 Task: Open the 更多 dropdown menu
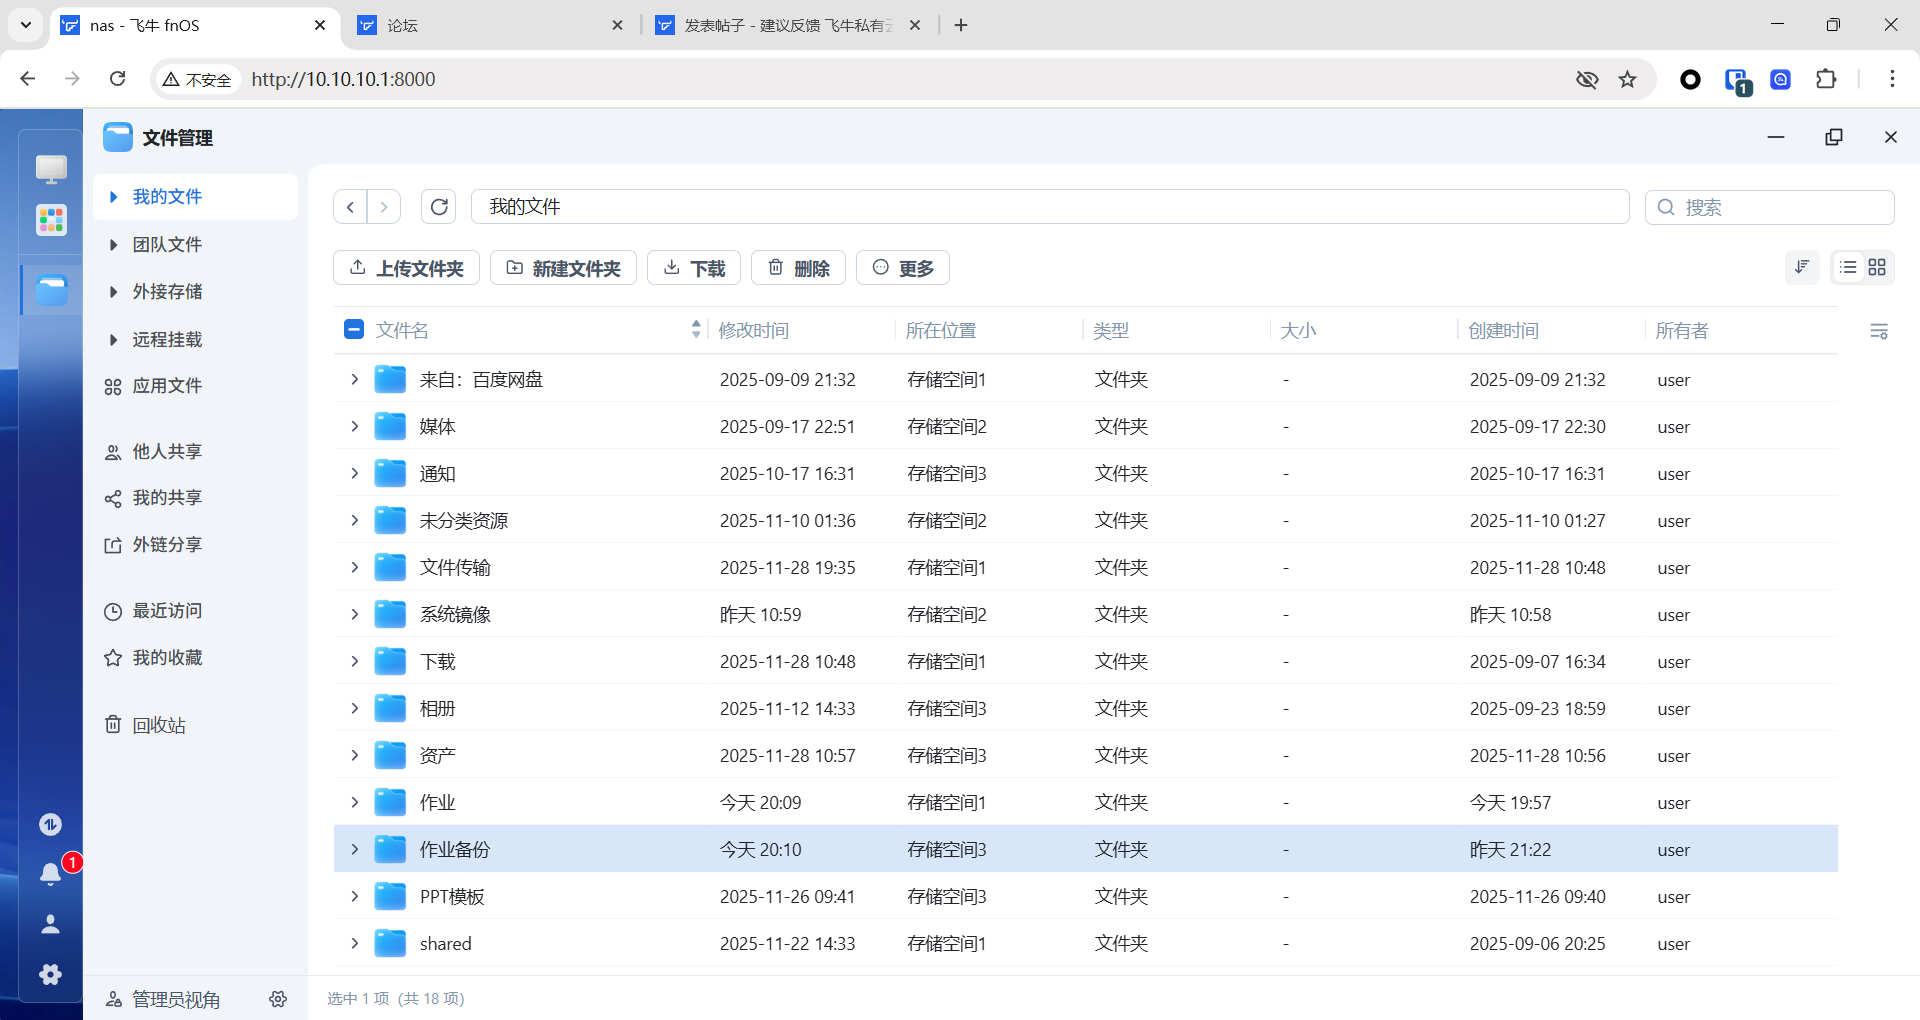(x=901, y=267)
